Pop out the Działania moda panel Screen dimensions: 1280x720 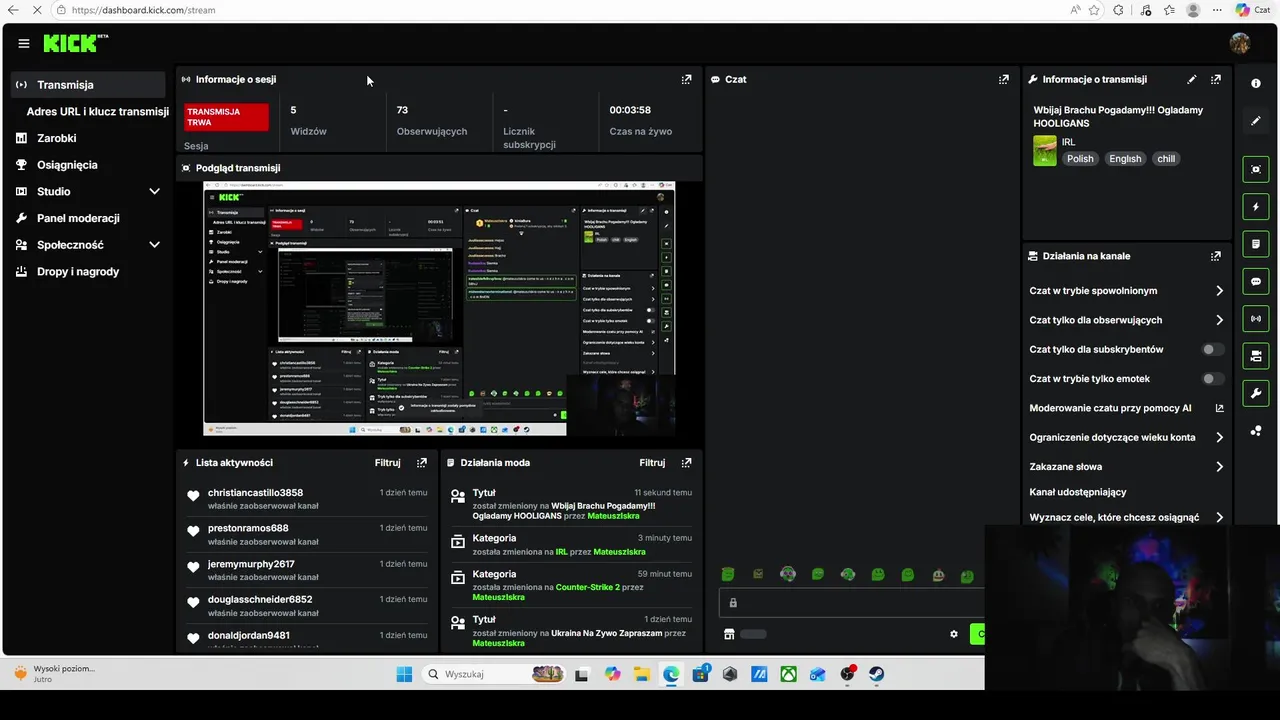point(686,463)
